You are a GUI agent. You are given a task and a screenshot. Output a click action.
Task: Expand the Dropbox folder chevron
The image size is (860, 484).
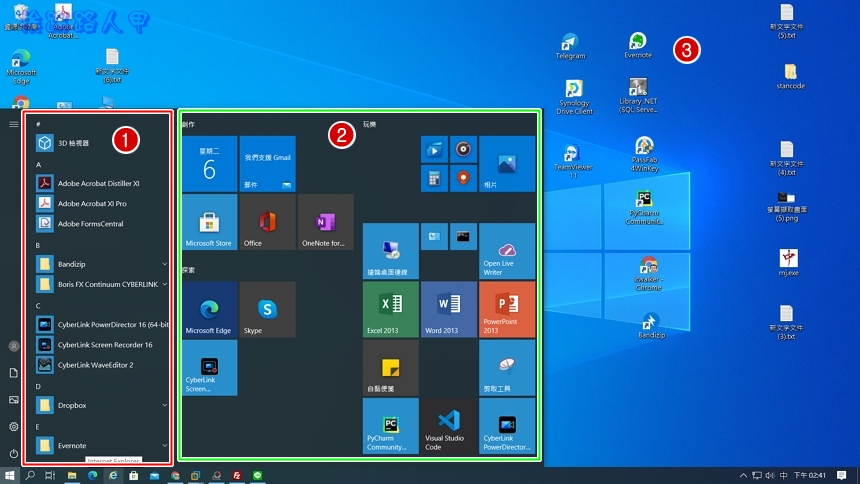(x=165, y=405)
